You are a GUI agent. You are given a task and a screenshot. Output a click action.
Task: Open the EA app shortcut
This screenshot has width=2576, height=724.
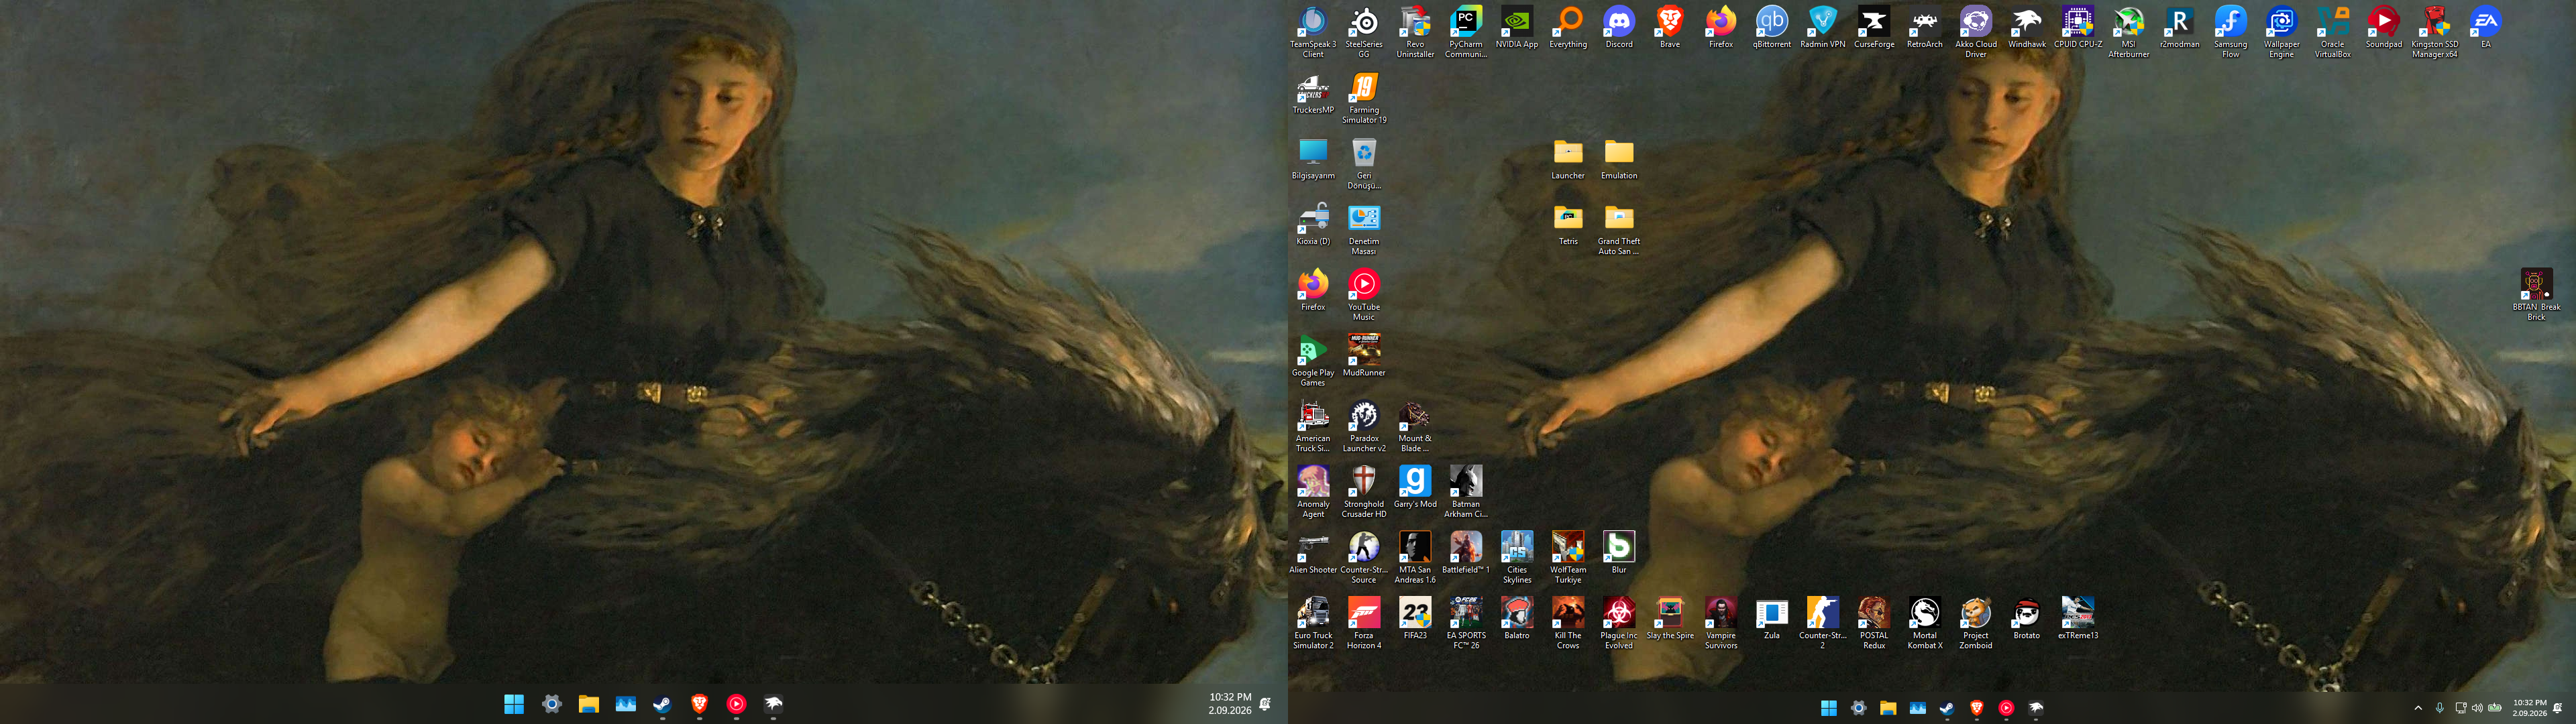(x=2486, y=27)
